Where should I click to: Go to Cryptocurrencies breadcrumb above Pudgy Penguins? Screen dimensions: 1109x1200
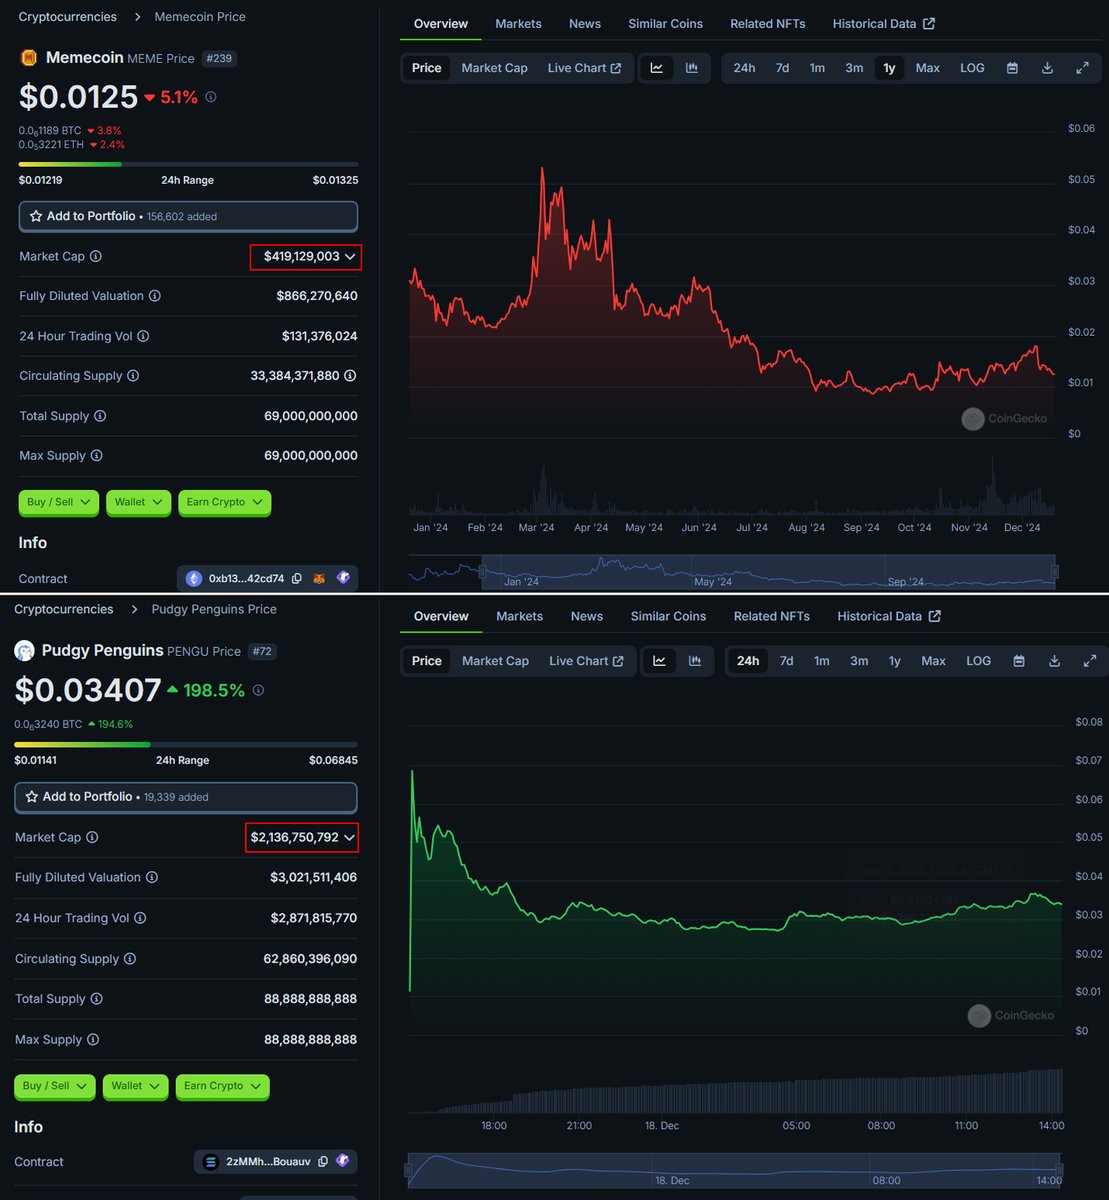[x=64, y=609]
